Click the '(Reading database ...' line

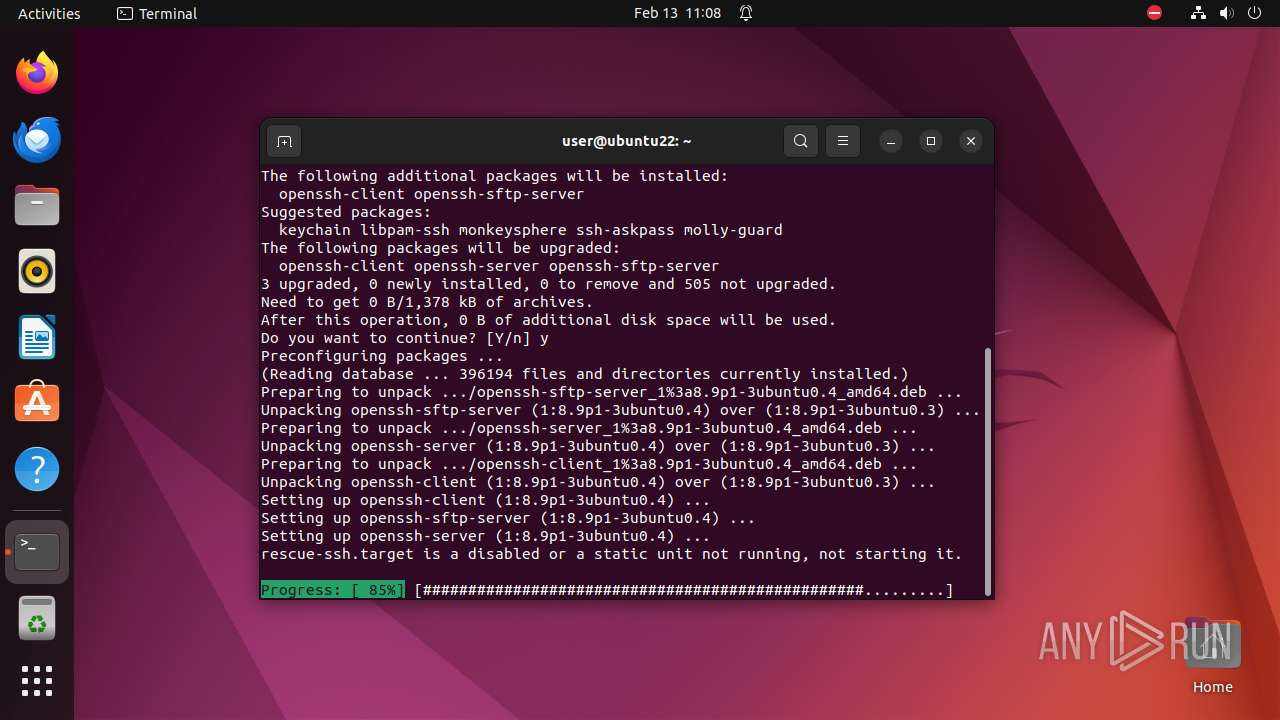585,374
